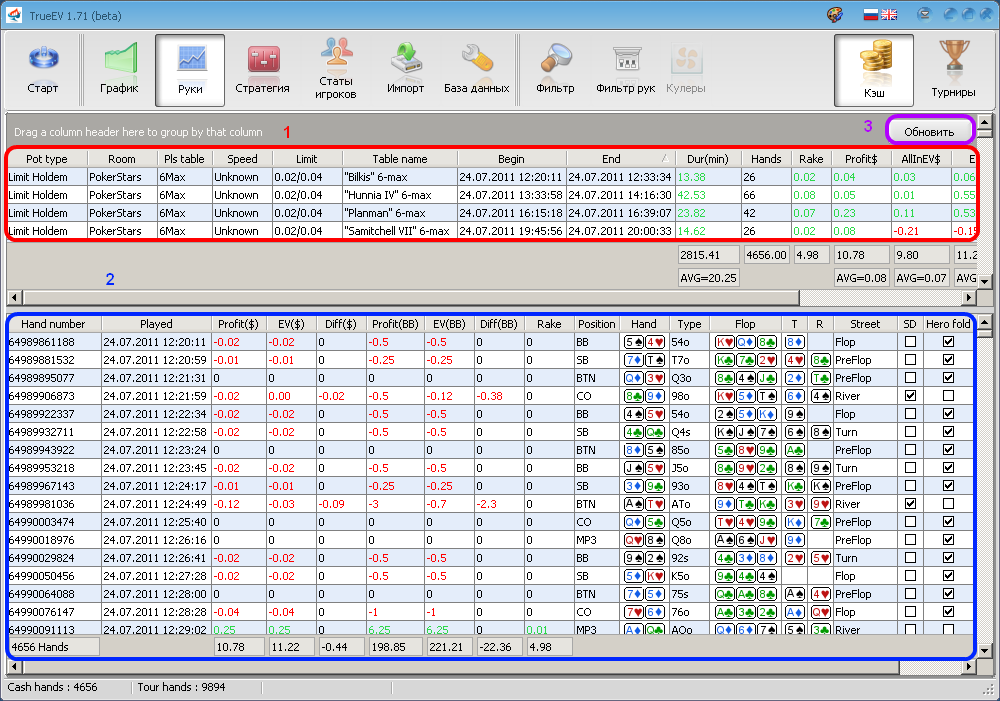Sort hands by Profit(BB) column header
This screenshot has height=701, width=1000.
click(395, 324)
